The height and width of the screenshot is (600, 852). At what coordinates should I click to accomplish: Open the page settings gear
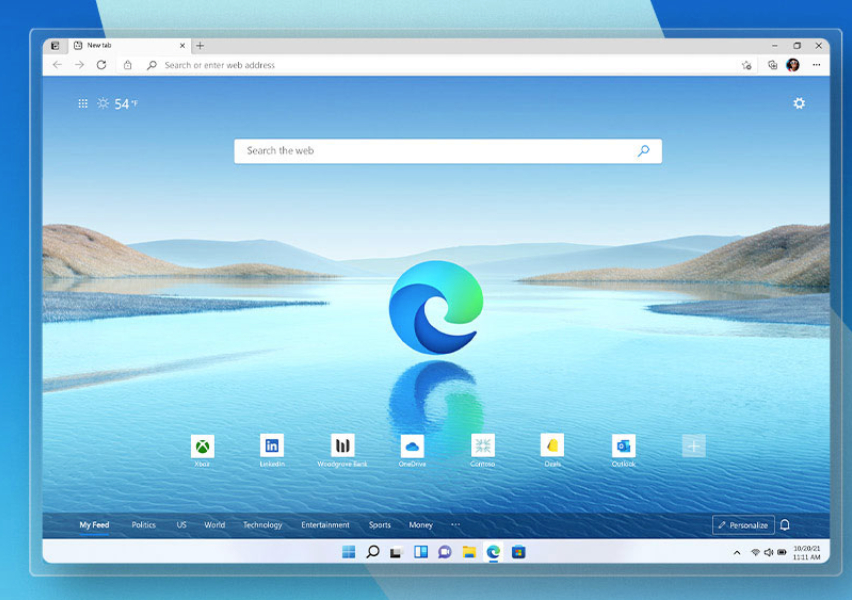[798, 102]
